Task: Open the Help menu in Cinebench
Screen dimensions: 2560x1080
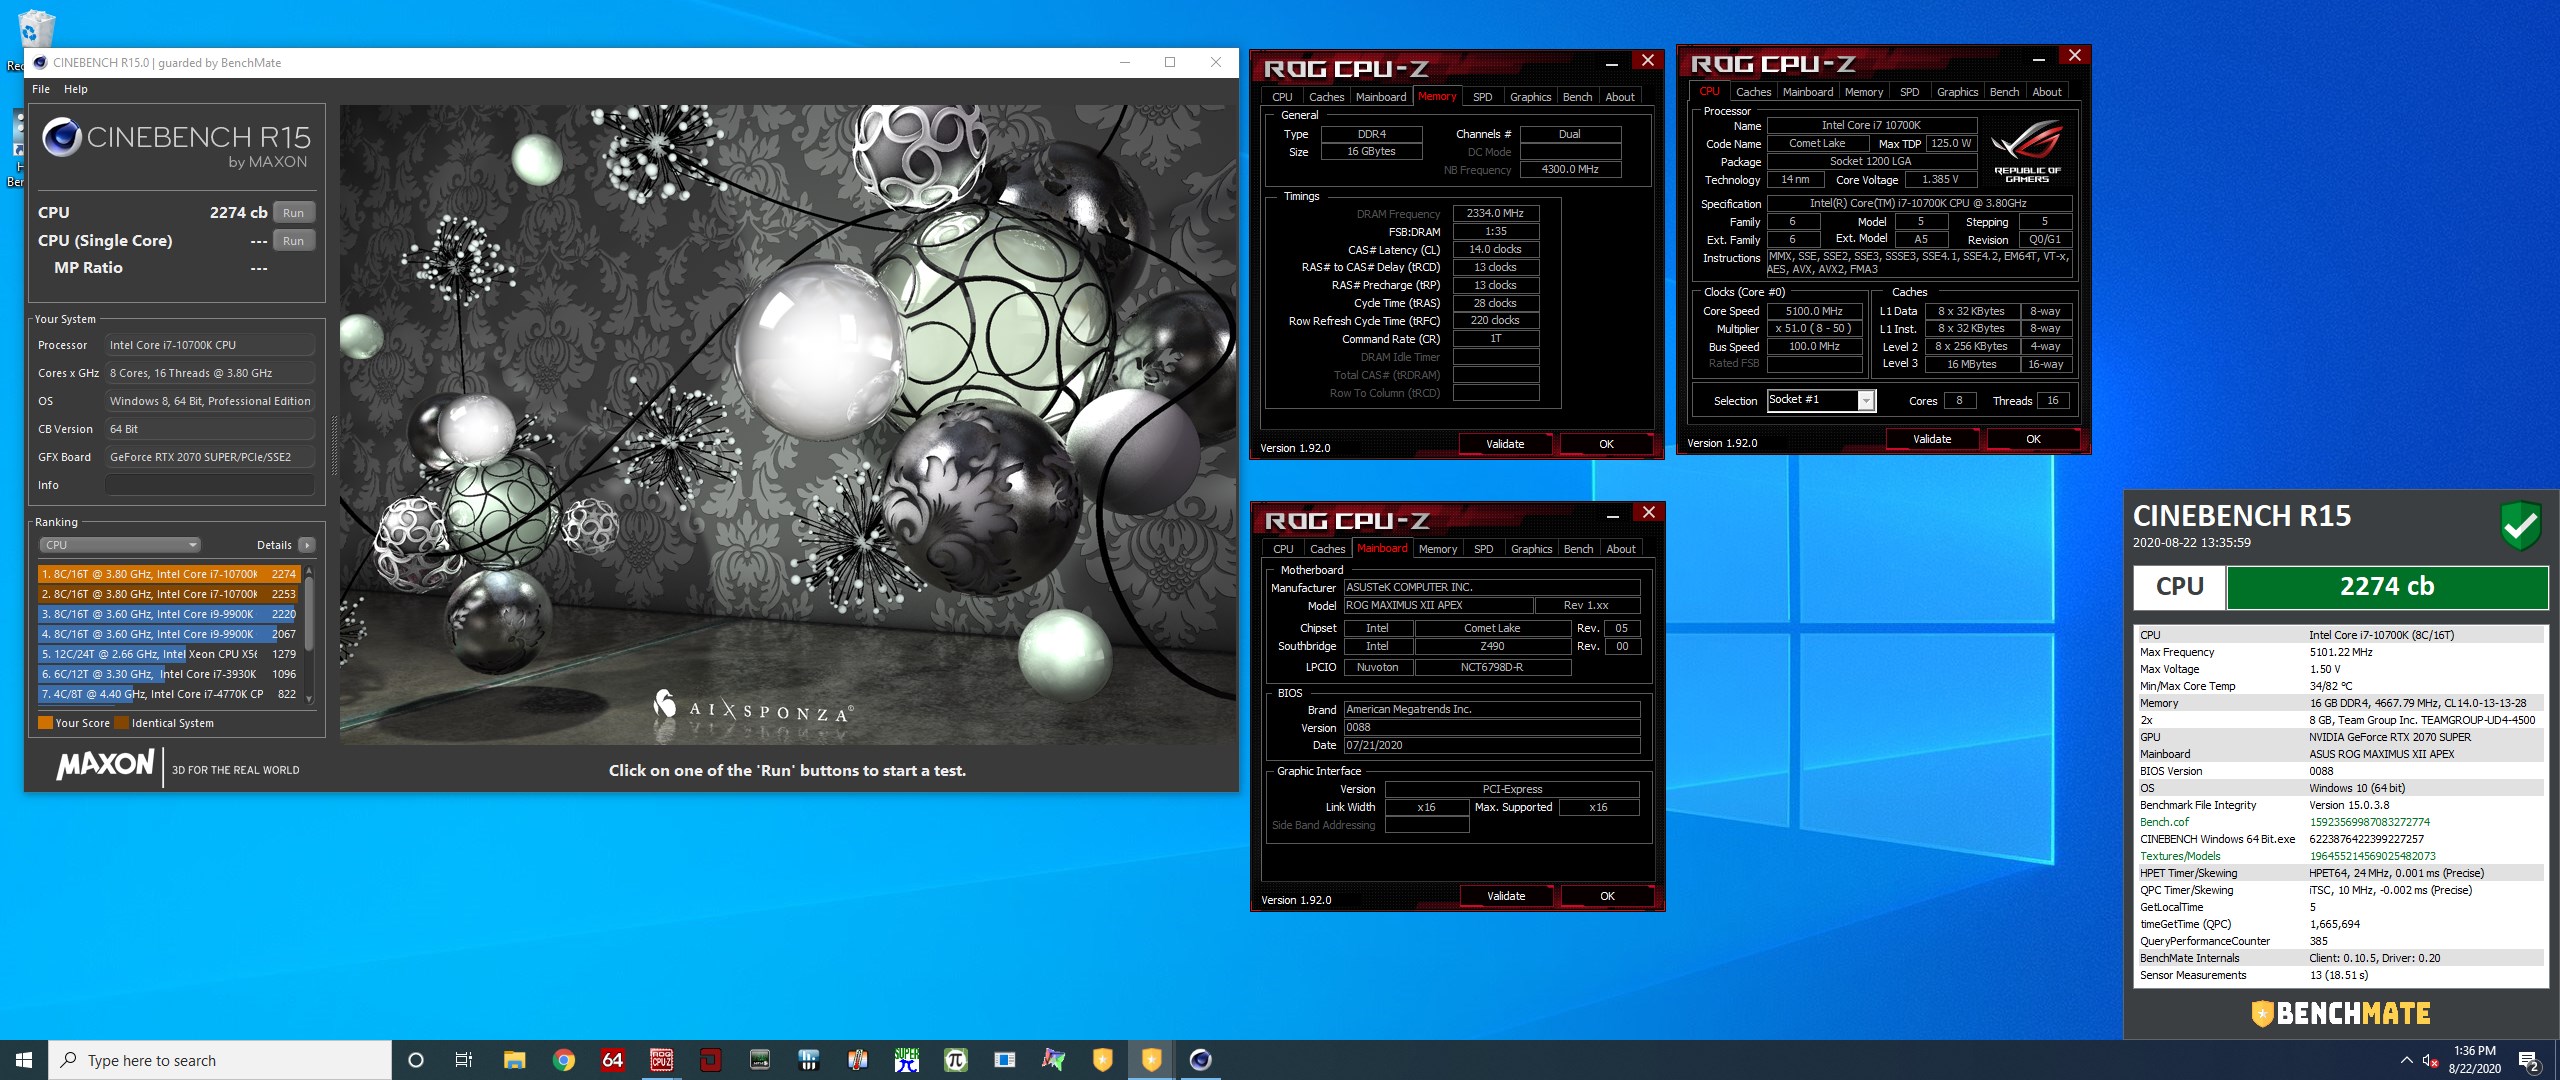Action: pos(76,89)
